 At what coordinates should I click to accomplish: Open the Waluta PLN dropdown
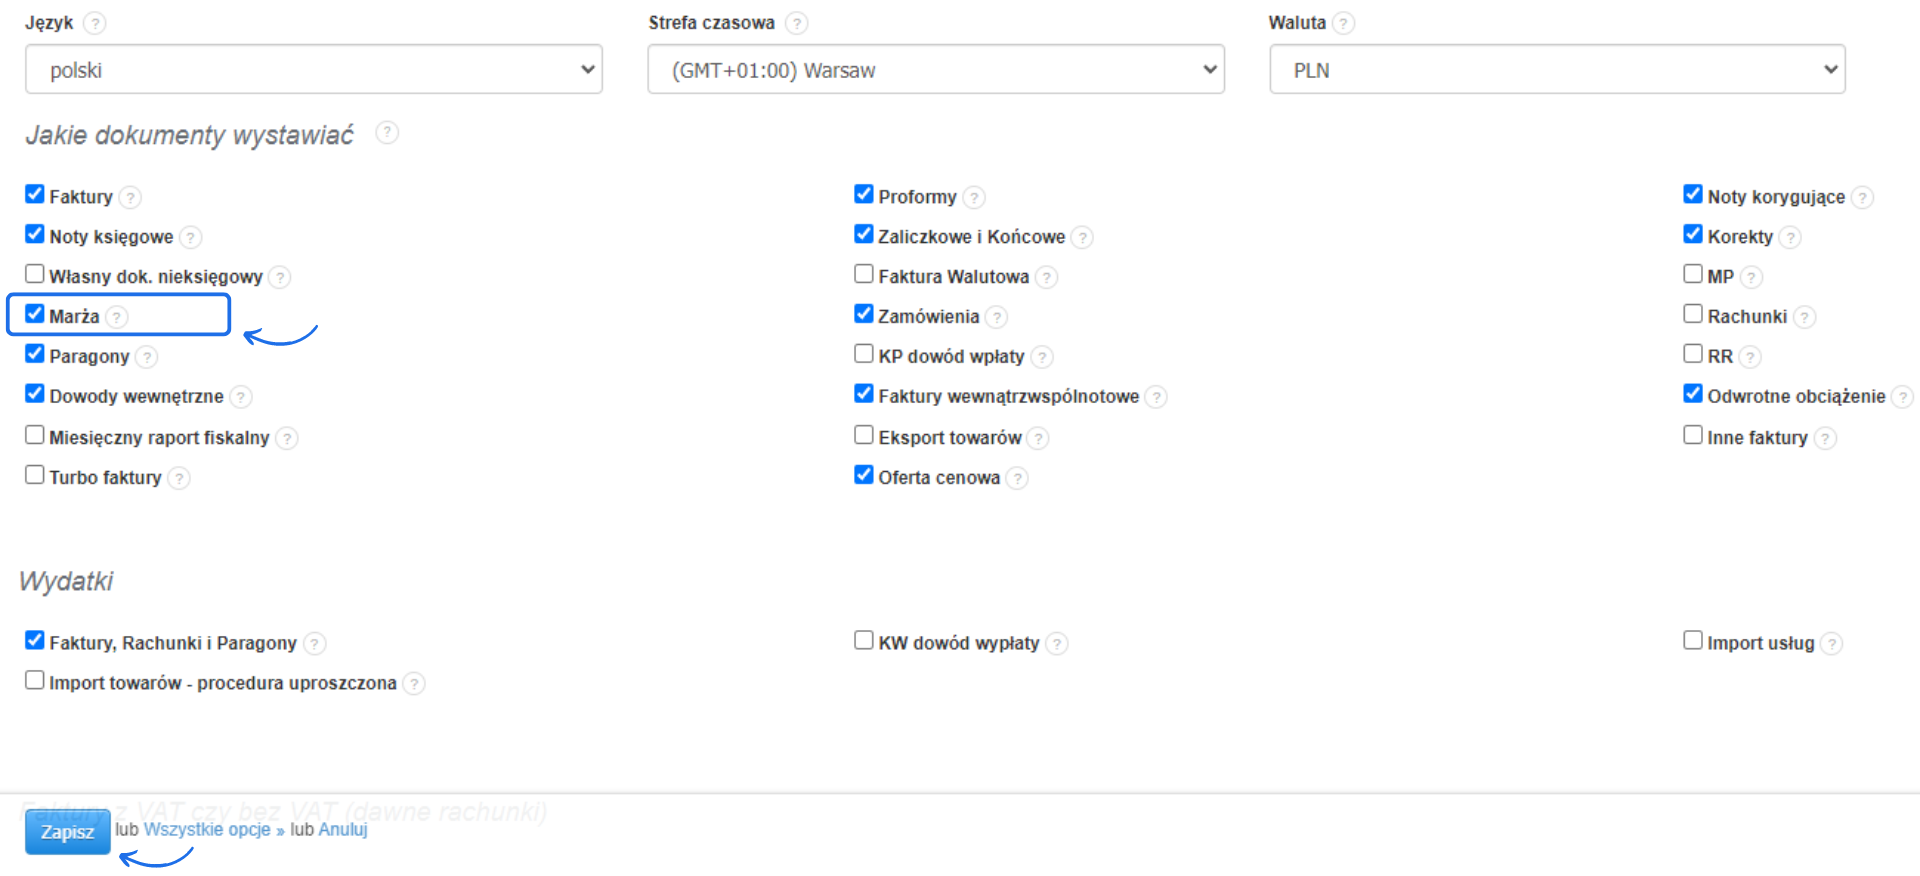point(1557,70)
